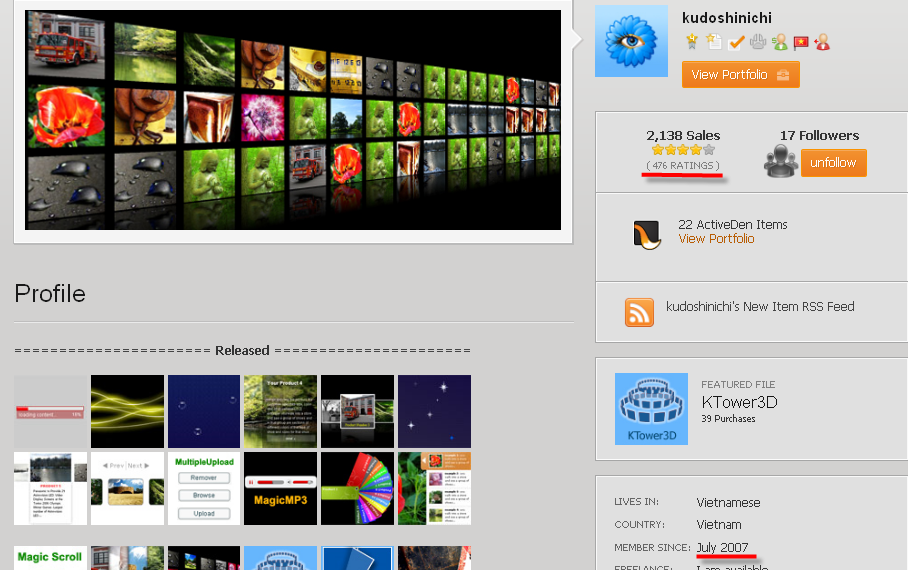The width and height of the screenshot is (908, 570).
Task: Click the orange View Portfolio button
Action: point(741,75)
